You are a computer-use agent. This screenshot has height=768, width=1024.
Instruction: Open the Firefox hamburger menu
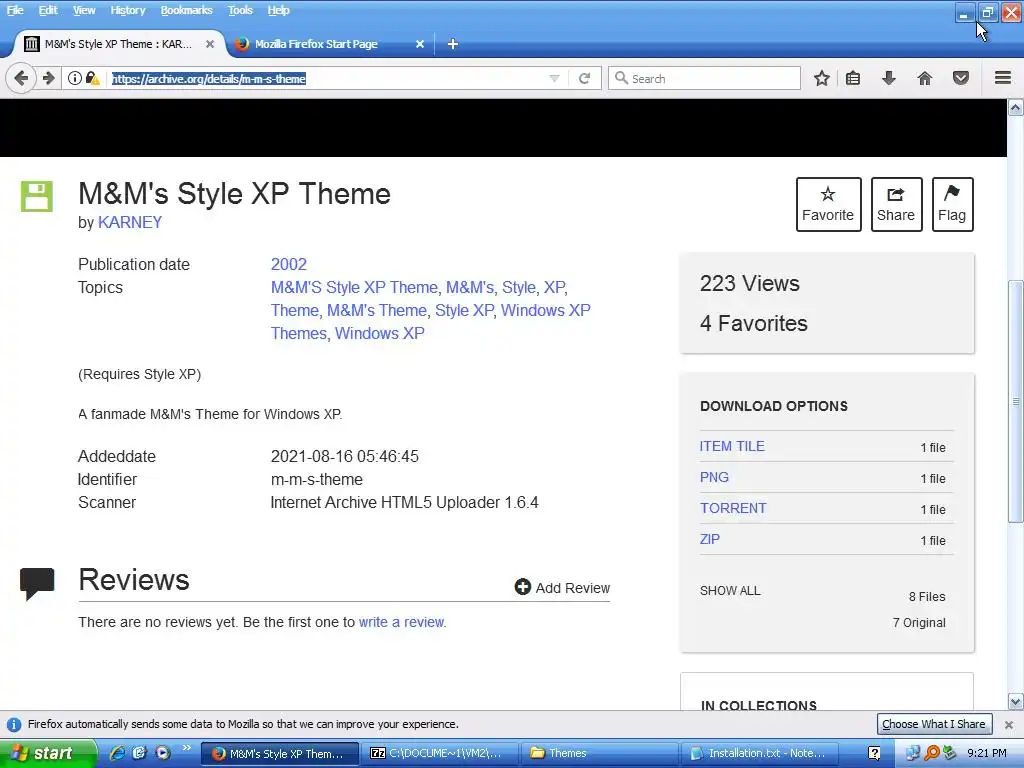tap(1003, 78)
